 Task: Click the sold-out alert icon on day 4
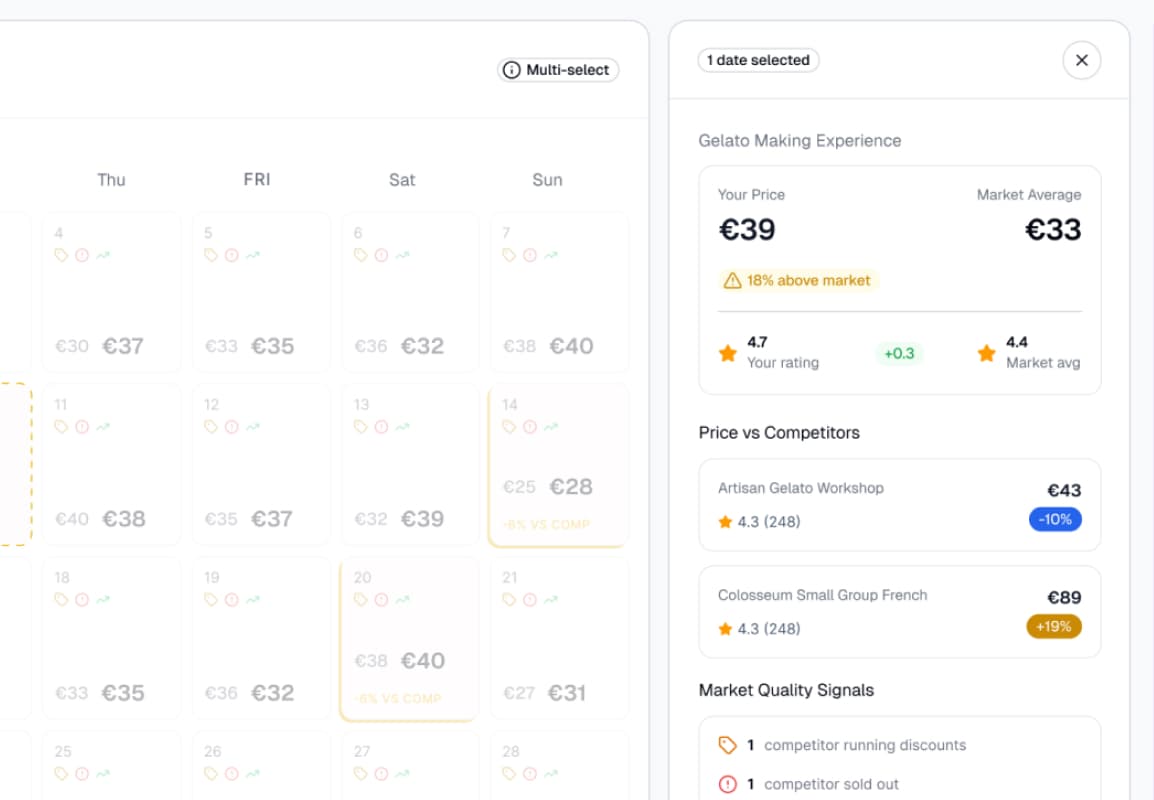82,255
